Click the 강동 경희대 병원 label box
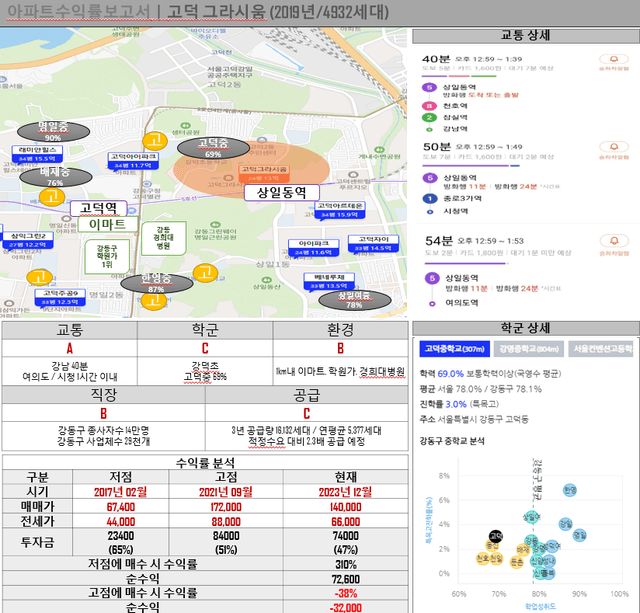Screen dimensions: 640x613 tap(164, 238)
